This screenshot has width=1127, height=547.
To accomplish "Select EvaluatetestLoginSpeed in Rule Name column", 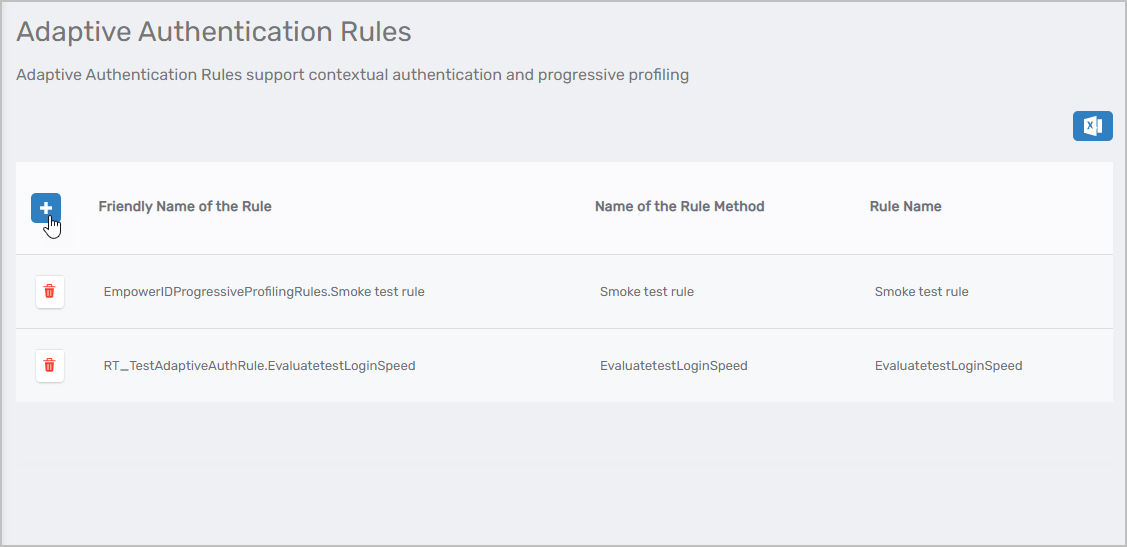I will 948,366.
